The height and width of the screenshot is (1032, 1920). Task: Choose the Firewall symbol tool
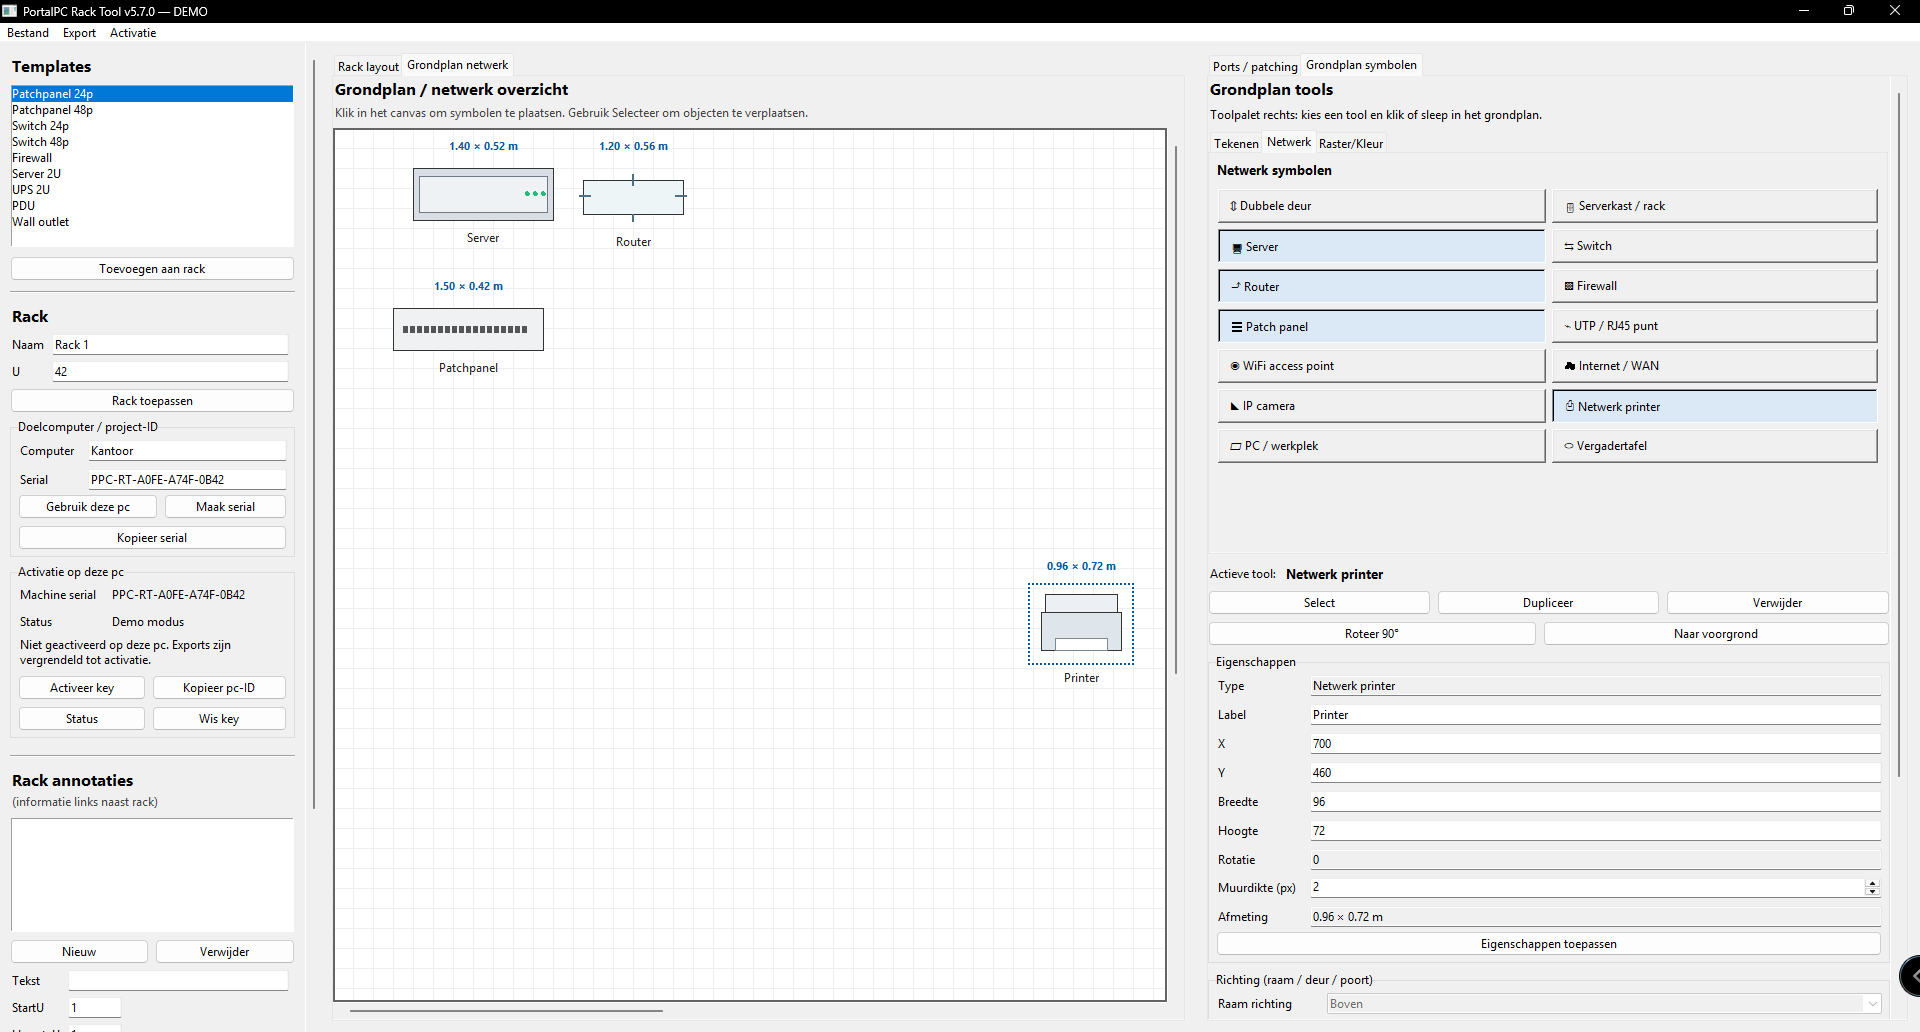click(x=1714, y=286)
